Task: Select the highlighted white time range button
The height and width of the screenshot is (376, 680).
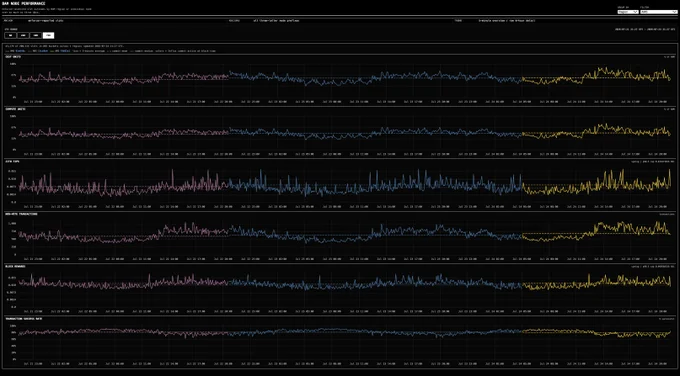Action: tap(49, 36)
